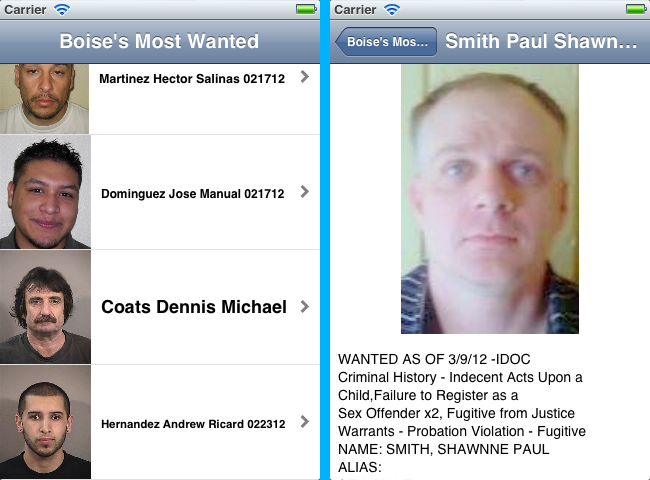
Task: Tap the large Smith Paul Shawn photo
Action: click(x=490, y=199)
